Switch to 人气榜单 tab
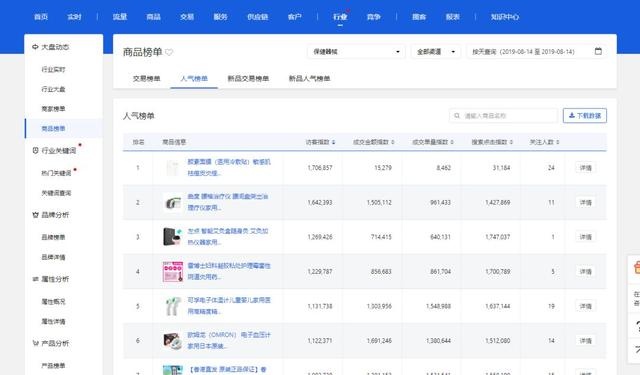This screenshot has height=375, width=640. tap(194, 78)
